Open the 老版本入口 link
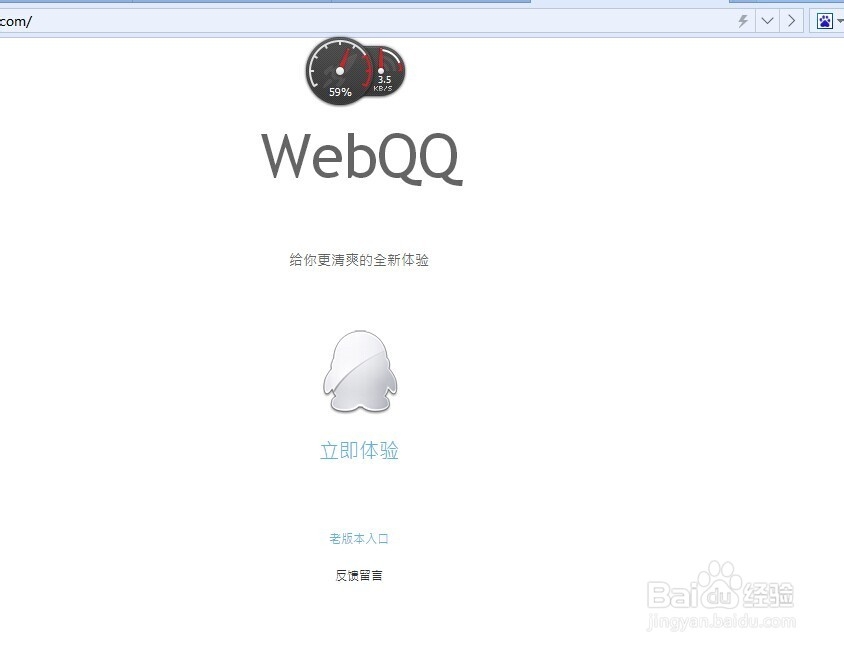 pos(358,538)
